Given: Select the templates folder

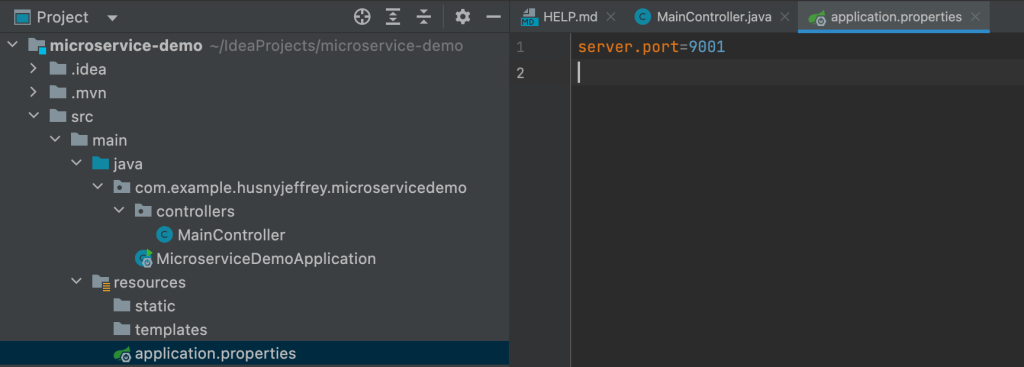Looking at the screenshot, I should click(170, 330).
